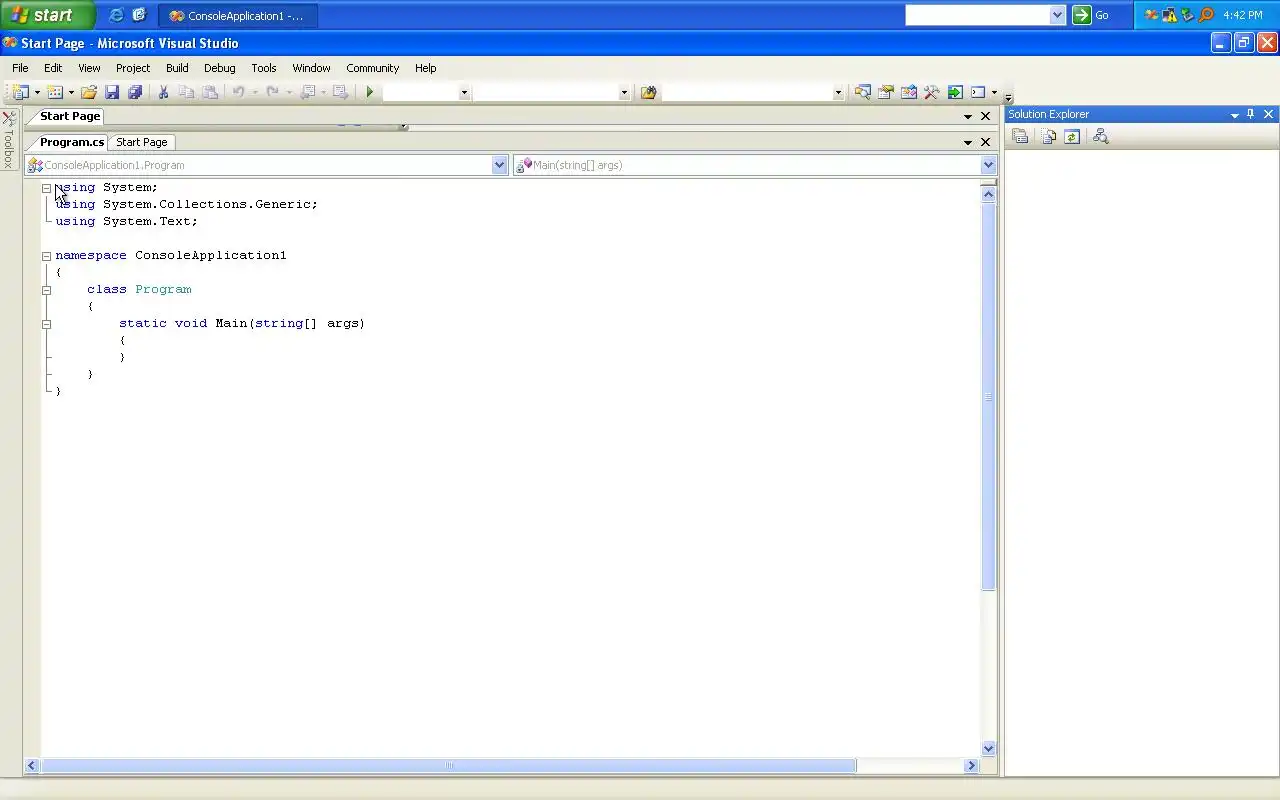Click the Add New Item toolbar icon
Image resolution: width=1280 pixels, height=800 pixels.
pyautogui.click(x=55, y=92)
